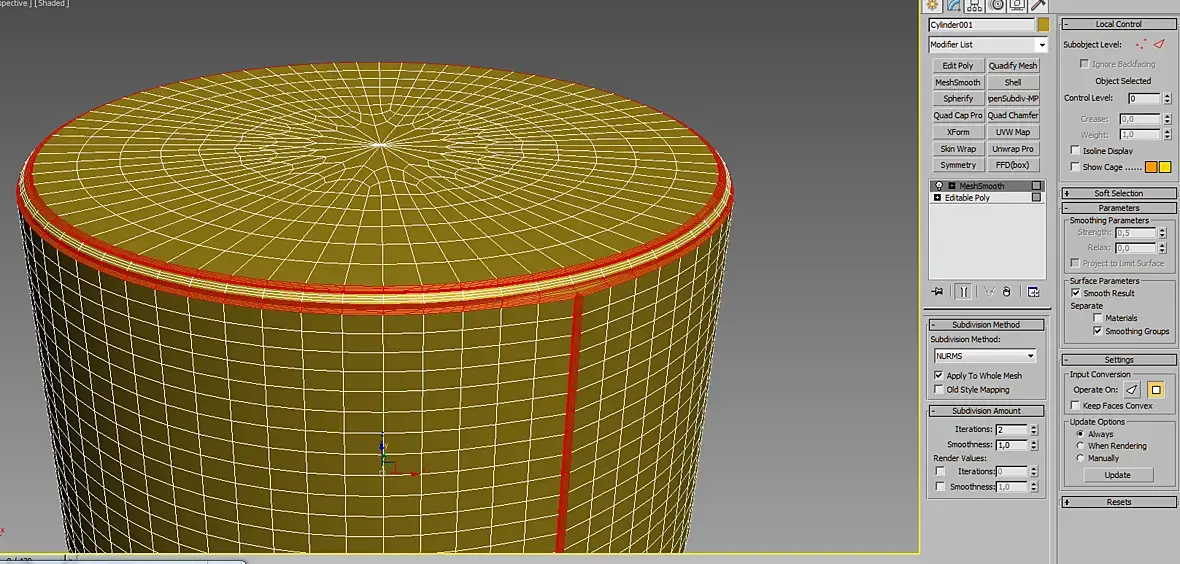Click box icon right of Editable Poly row

click(1036, 197)
